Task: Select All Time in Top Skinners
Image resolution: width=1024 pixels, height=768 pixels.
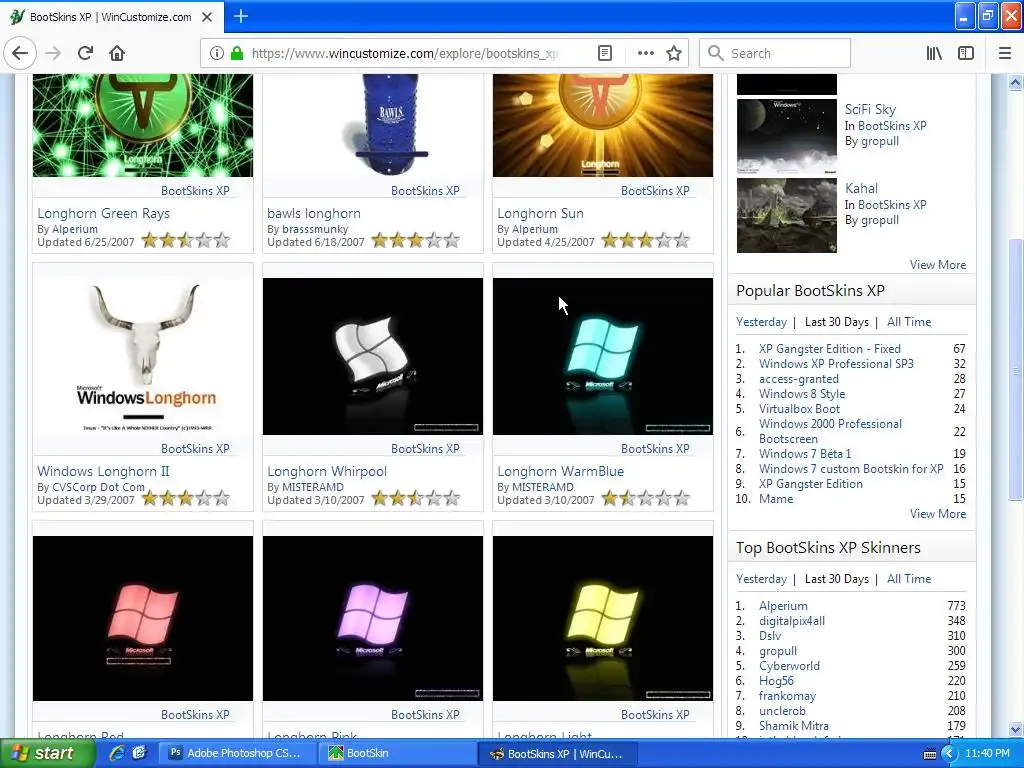Action: pos(908,579)
